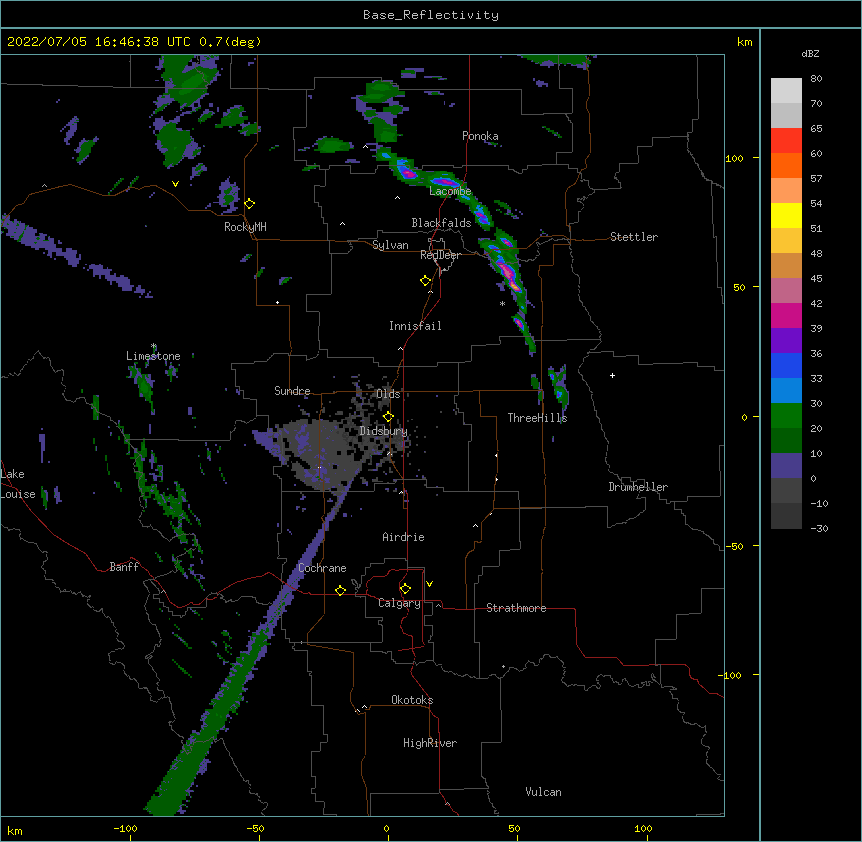
Task: Click the 57 dBZ orange legend swatch
Action: [x=786, y=166]
